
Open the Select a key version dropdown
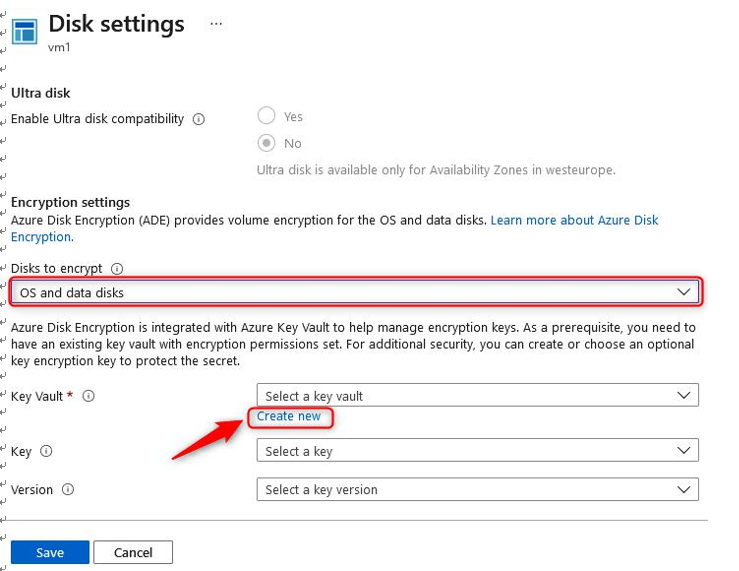click(x=477, y=489)
